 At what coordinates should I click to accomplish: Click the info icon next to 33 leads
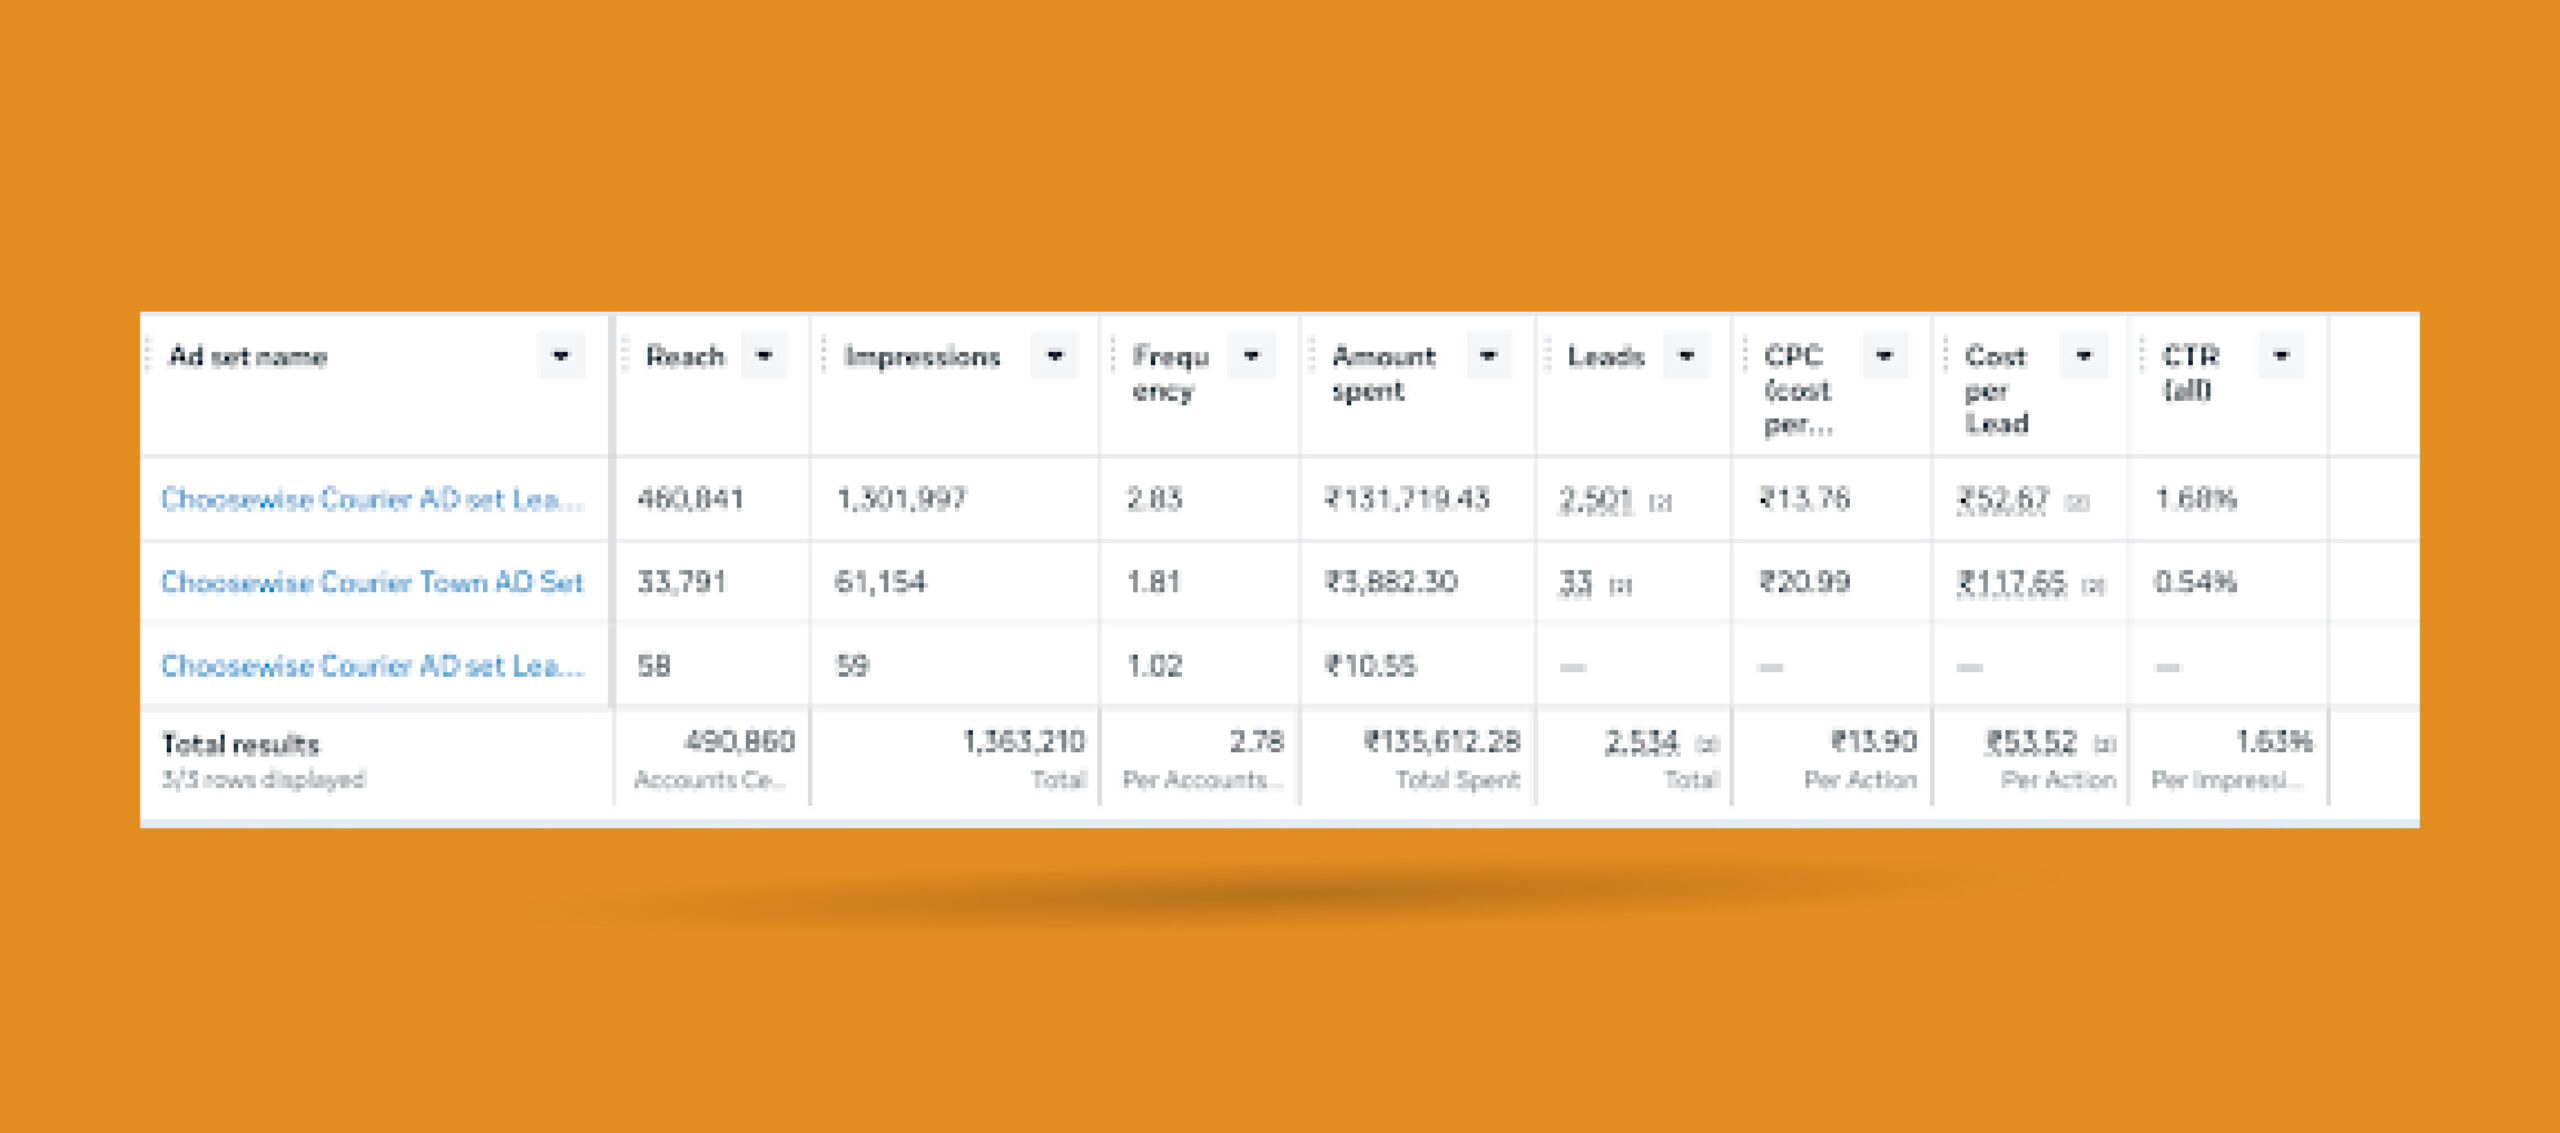(x=1620, y=586)
